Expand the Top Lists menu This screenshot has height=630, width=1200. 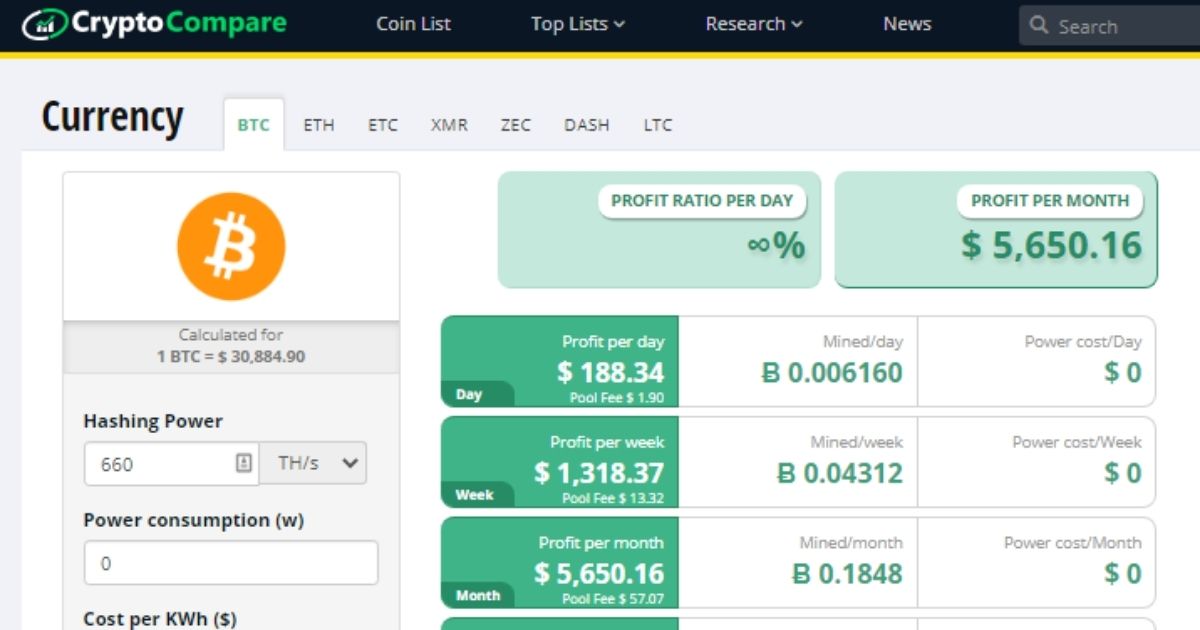[x=578, y=23]
